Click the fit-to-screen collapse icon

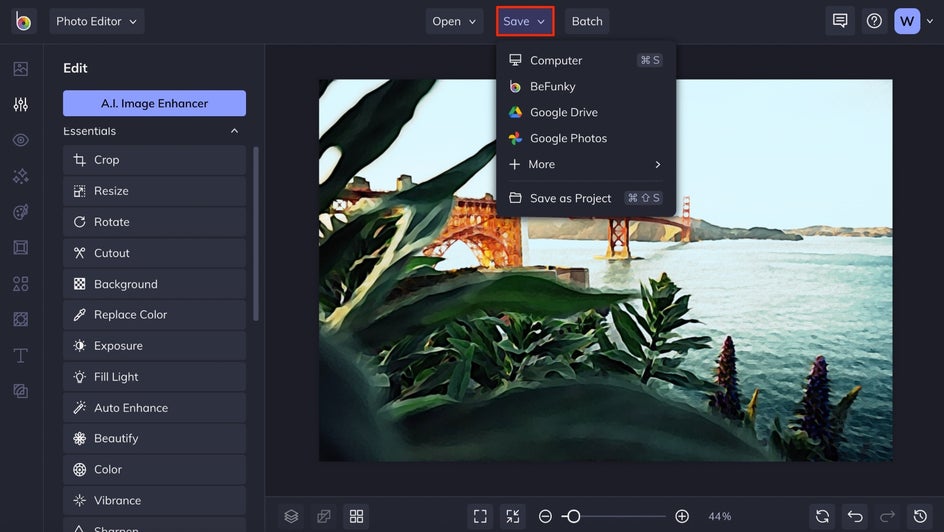pyautogui.click(x=513, y=516)
